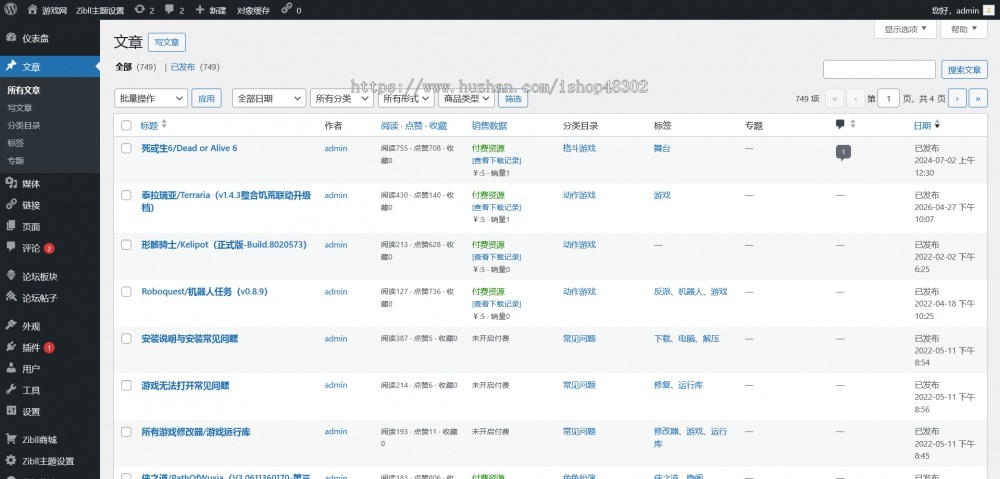This screenshot has width=1000, height=479.
Task: Expand the 帮助 panel
Action: (x=964, y=29)
